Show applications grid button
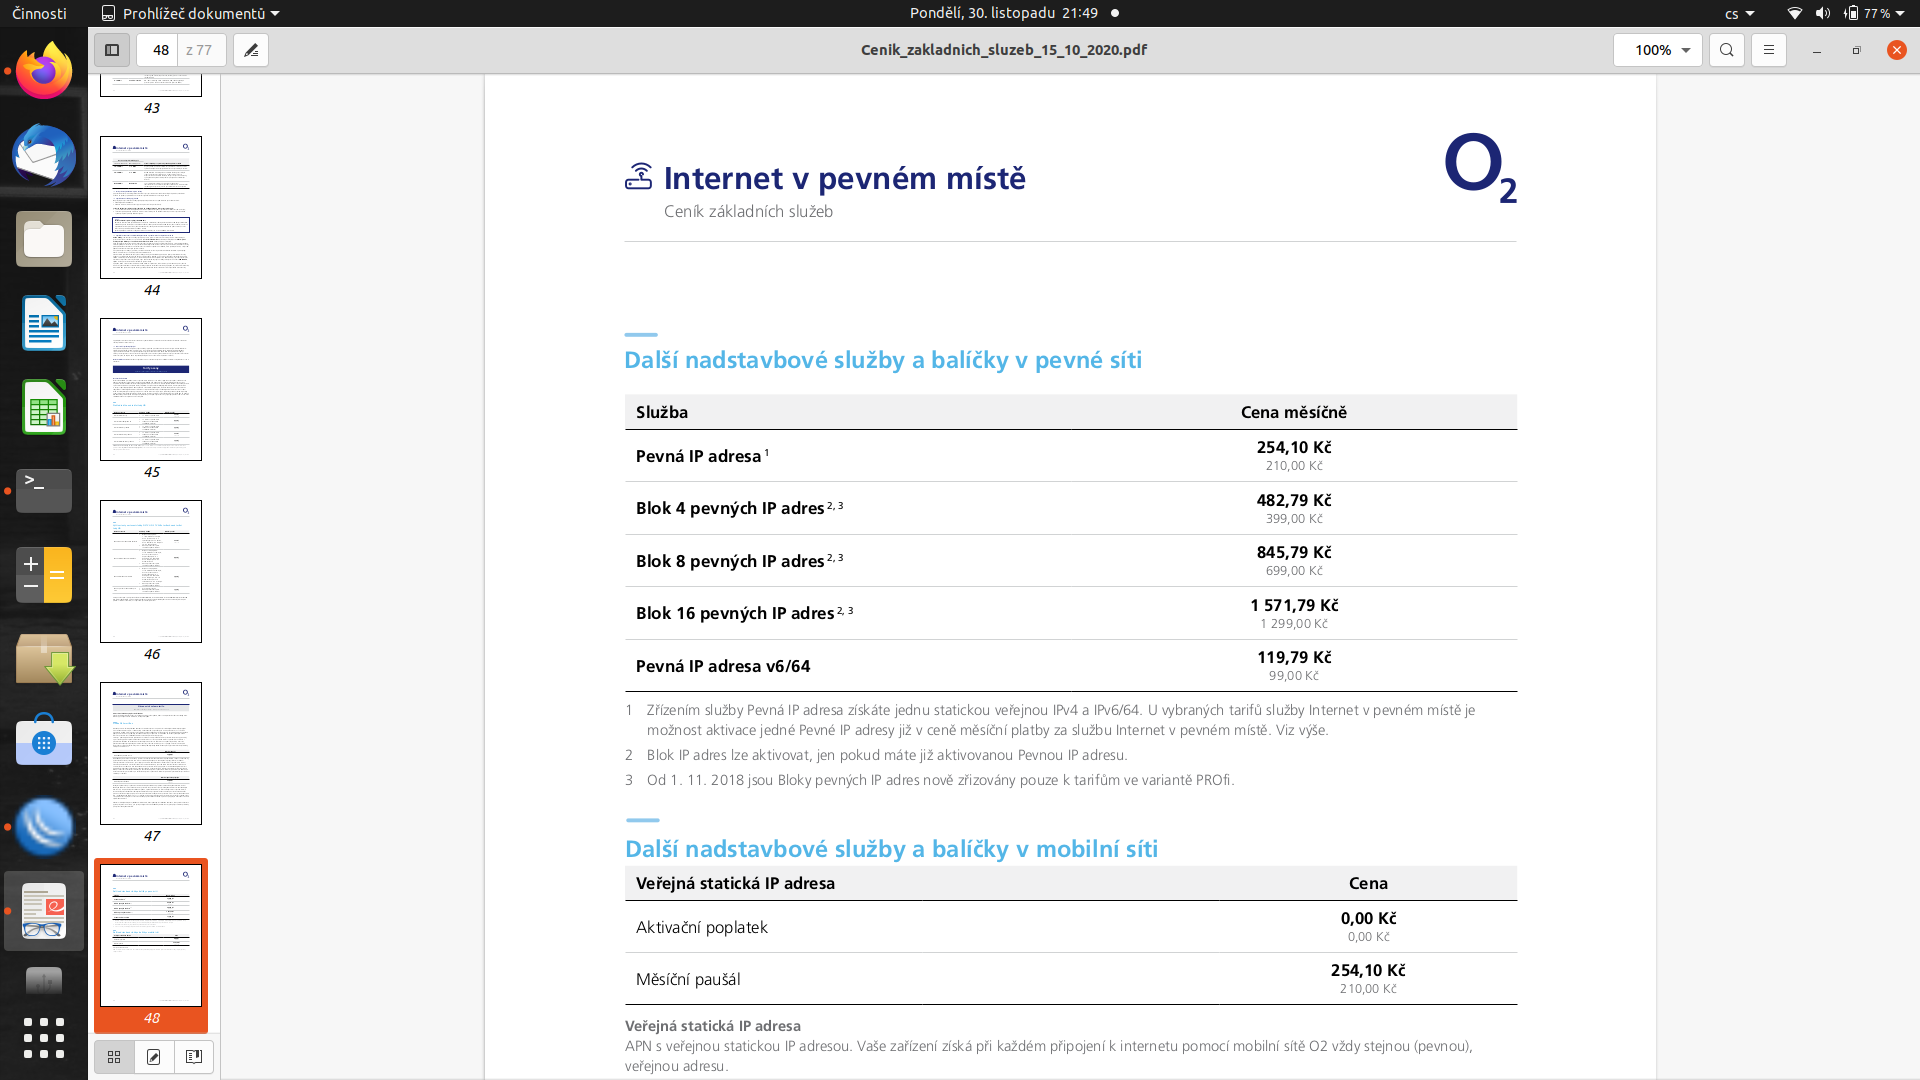The width and height of the screenshot is (1920, 1080). click(44, 1038)
